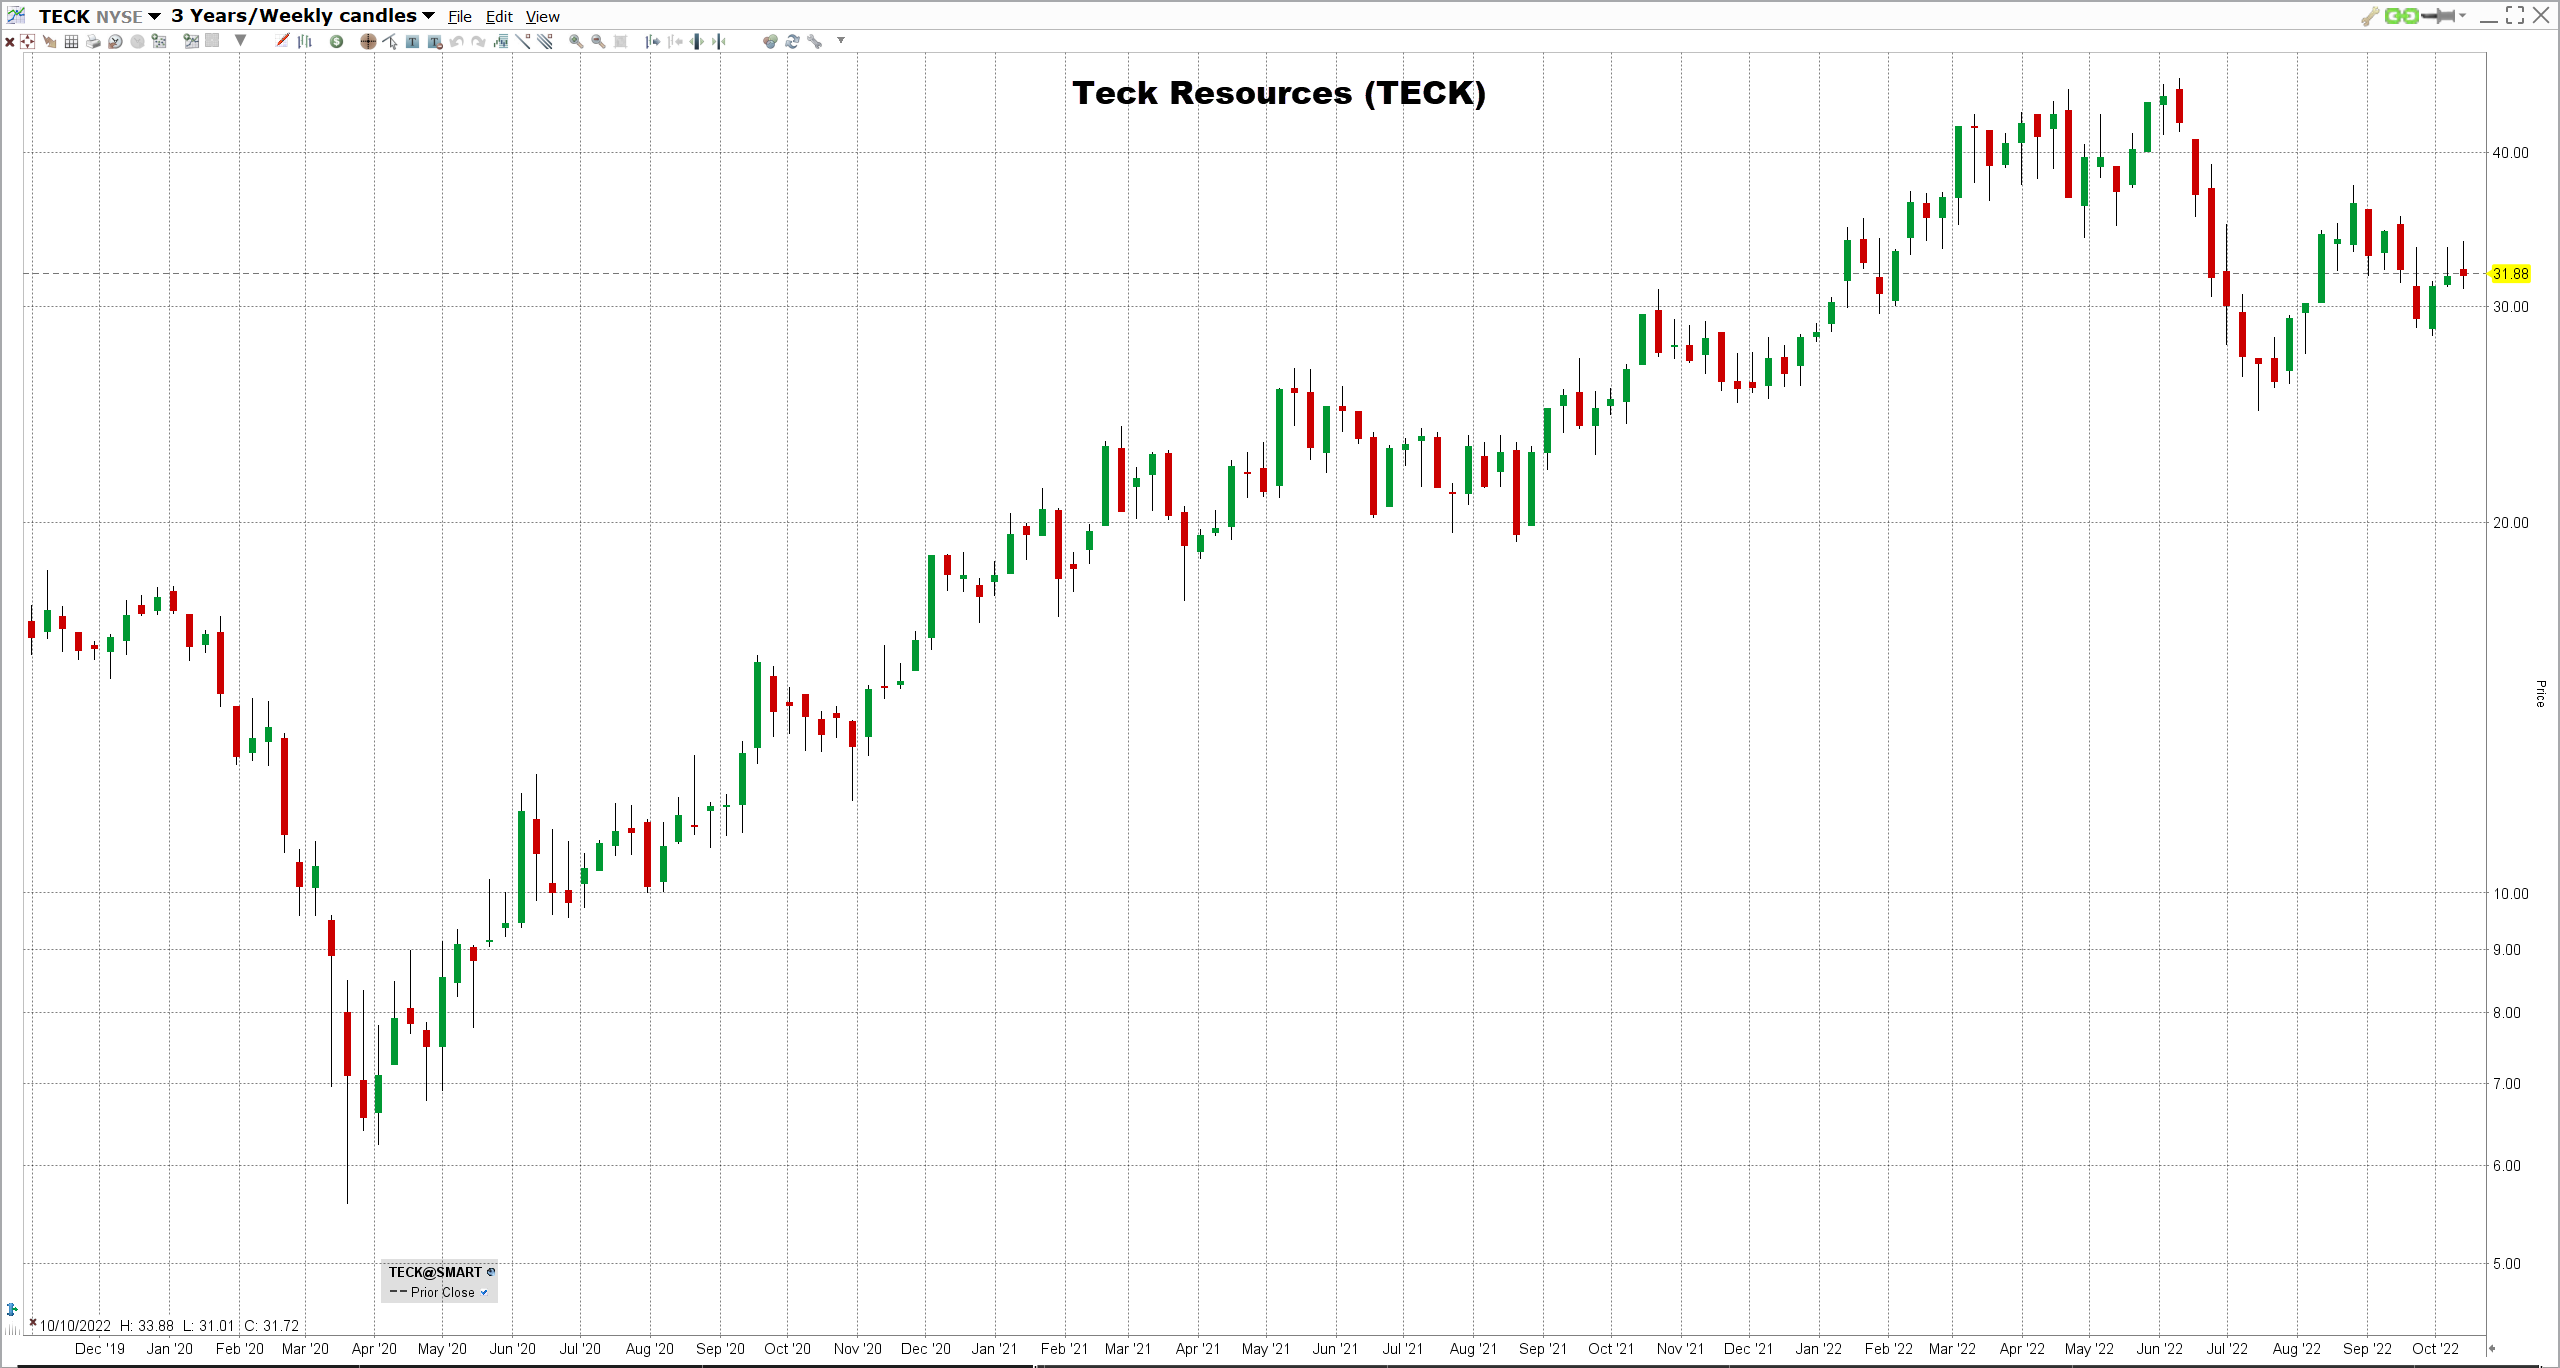Screen dimensions: 2560x1368
Task: Click the red X icon in toolbar
Action: click(10, 42)
